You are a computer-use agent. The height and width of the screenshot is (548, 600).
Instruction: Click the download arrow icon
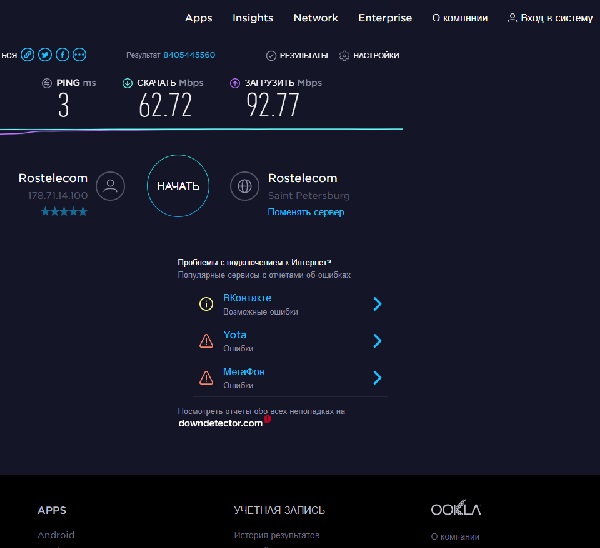tap(127, 83)
